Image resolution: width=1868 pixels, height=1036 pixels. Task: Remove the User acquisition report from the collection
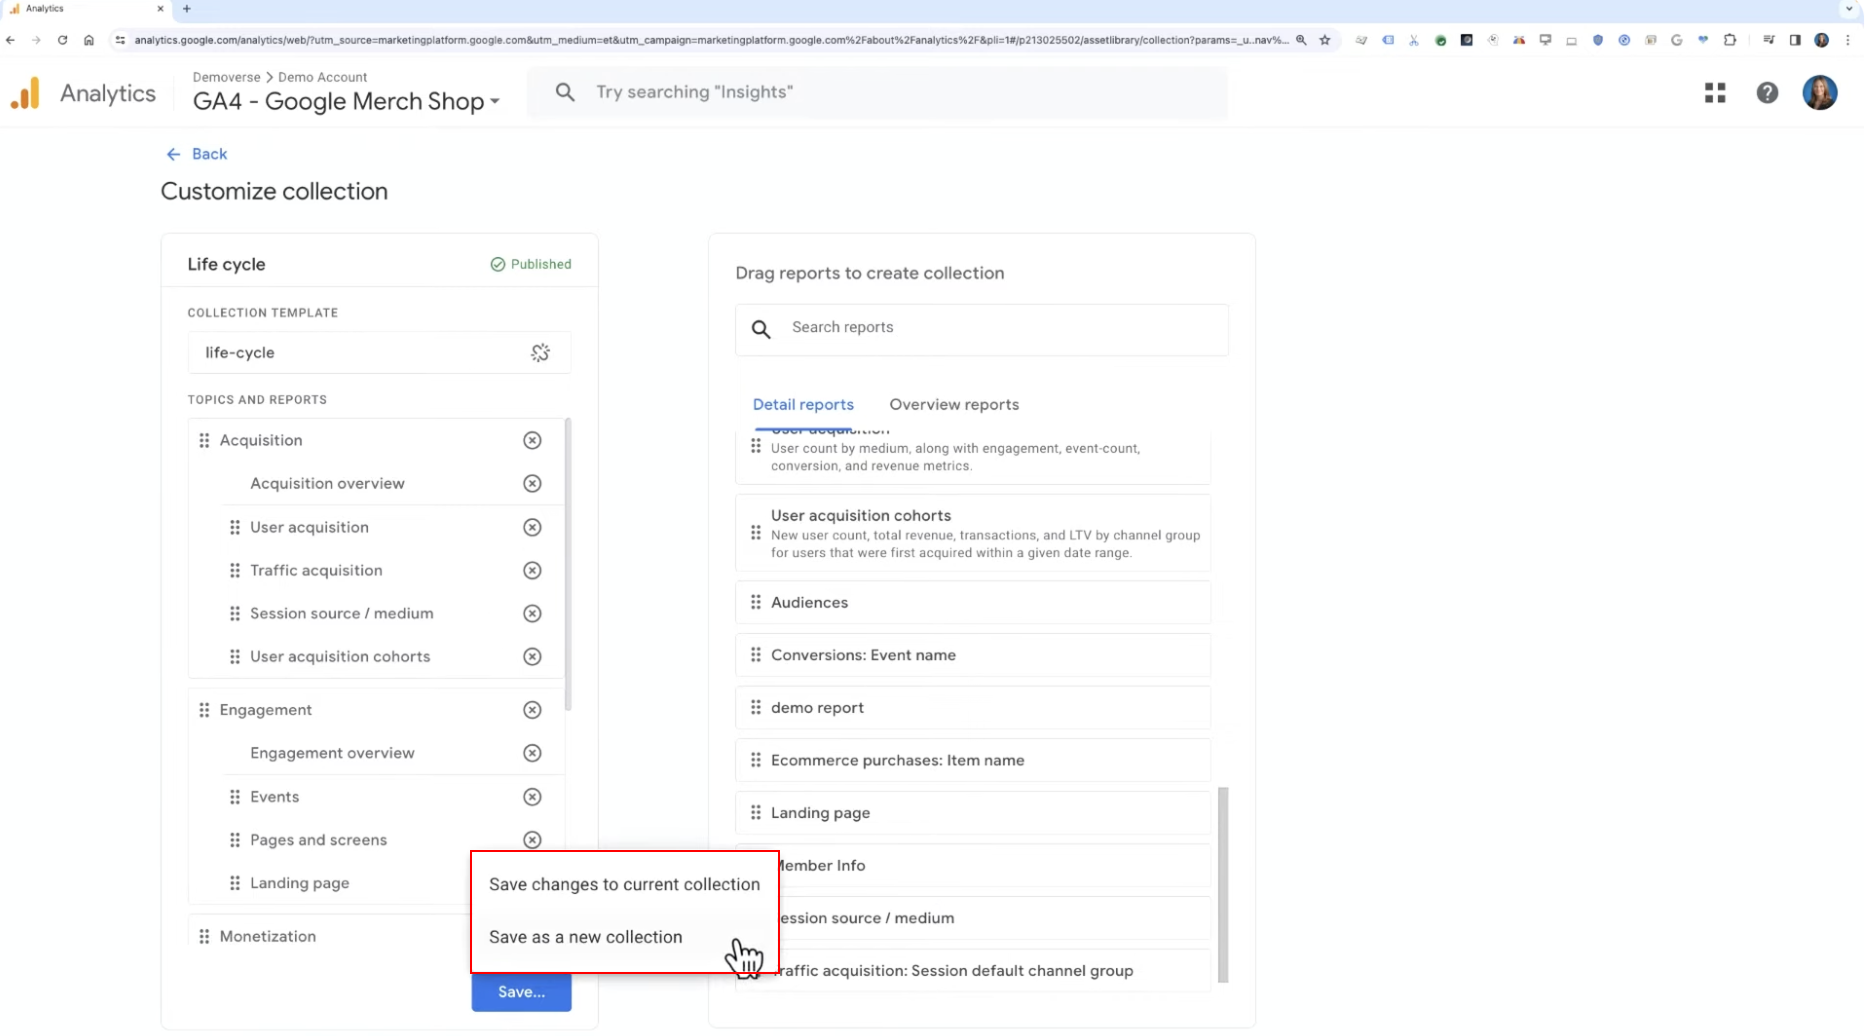pyautogui.click(x=533, y=528)
